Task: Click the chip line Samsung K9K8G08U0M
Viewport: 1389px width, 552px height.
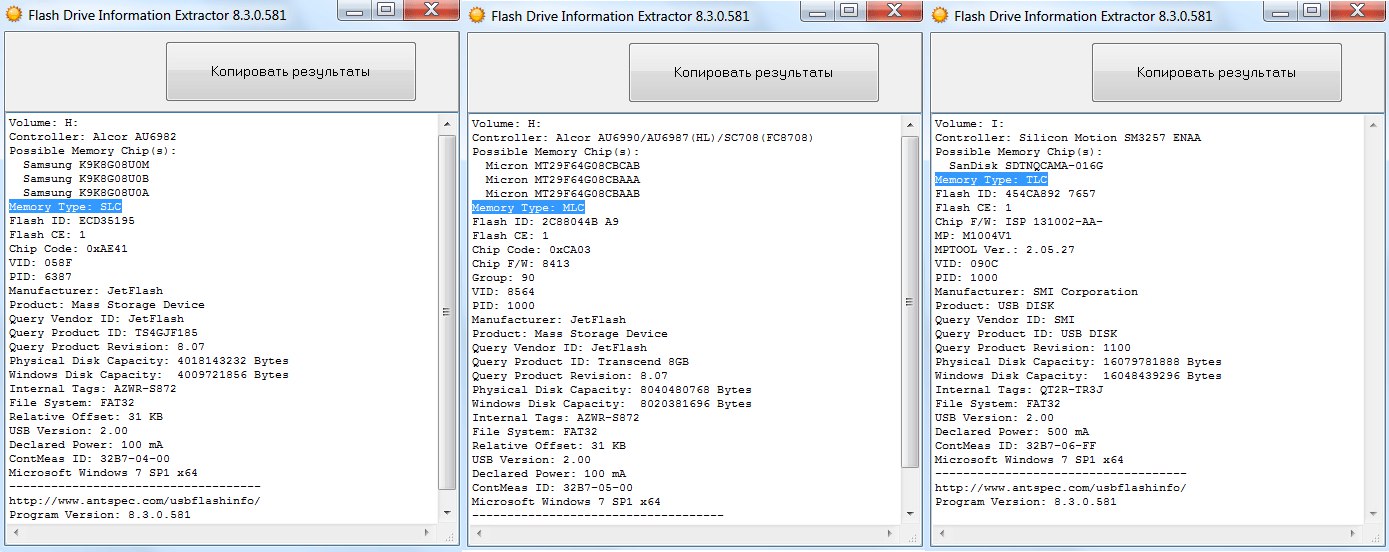Action: pos(86,164)
